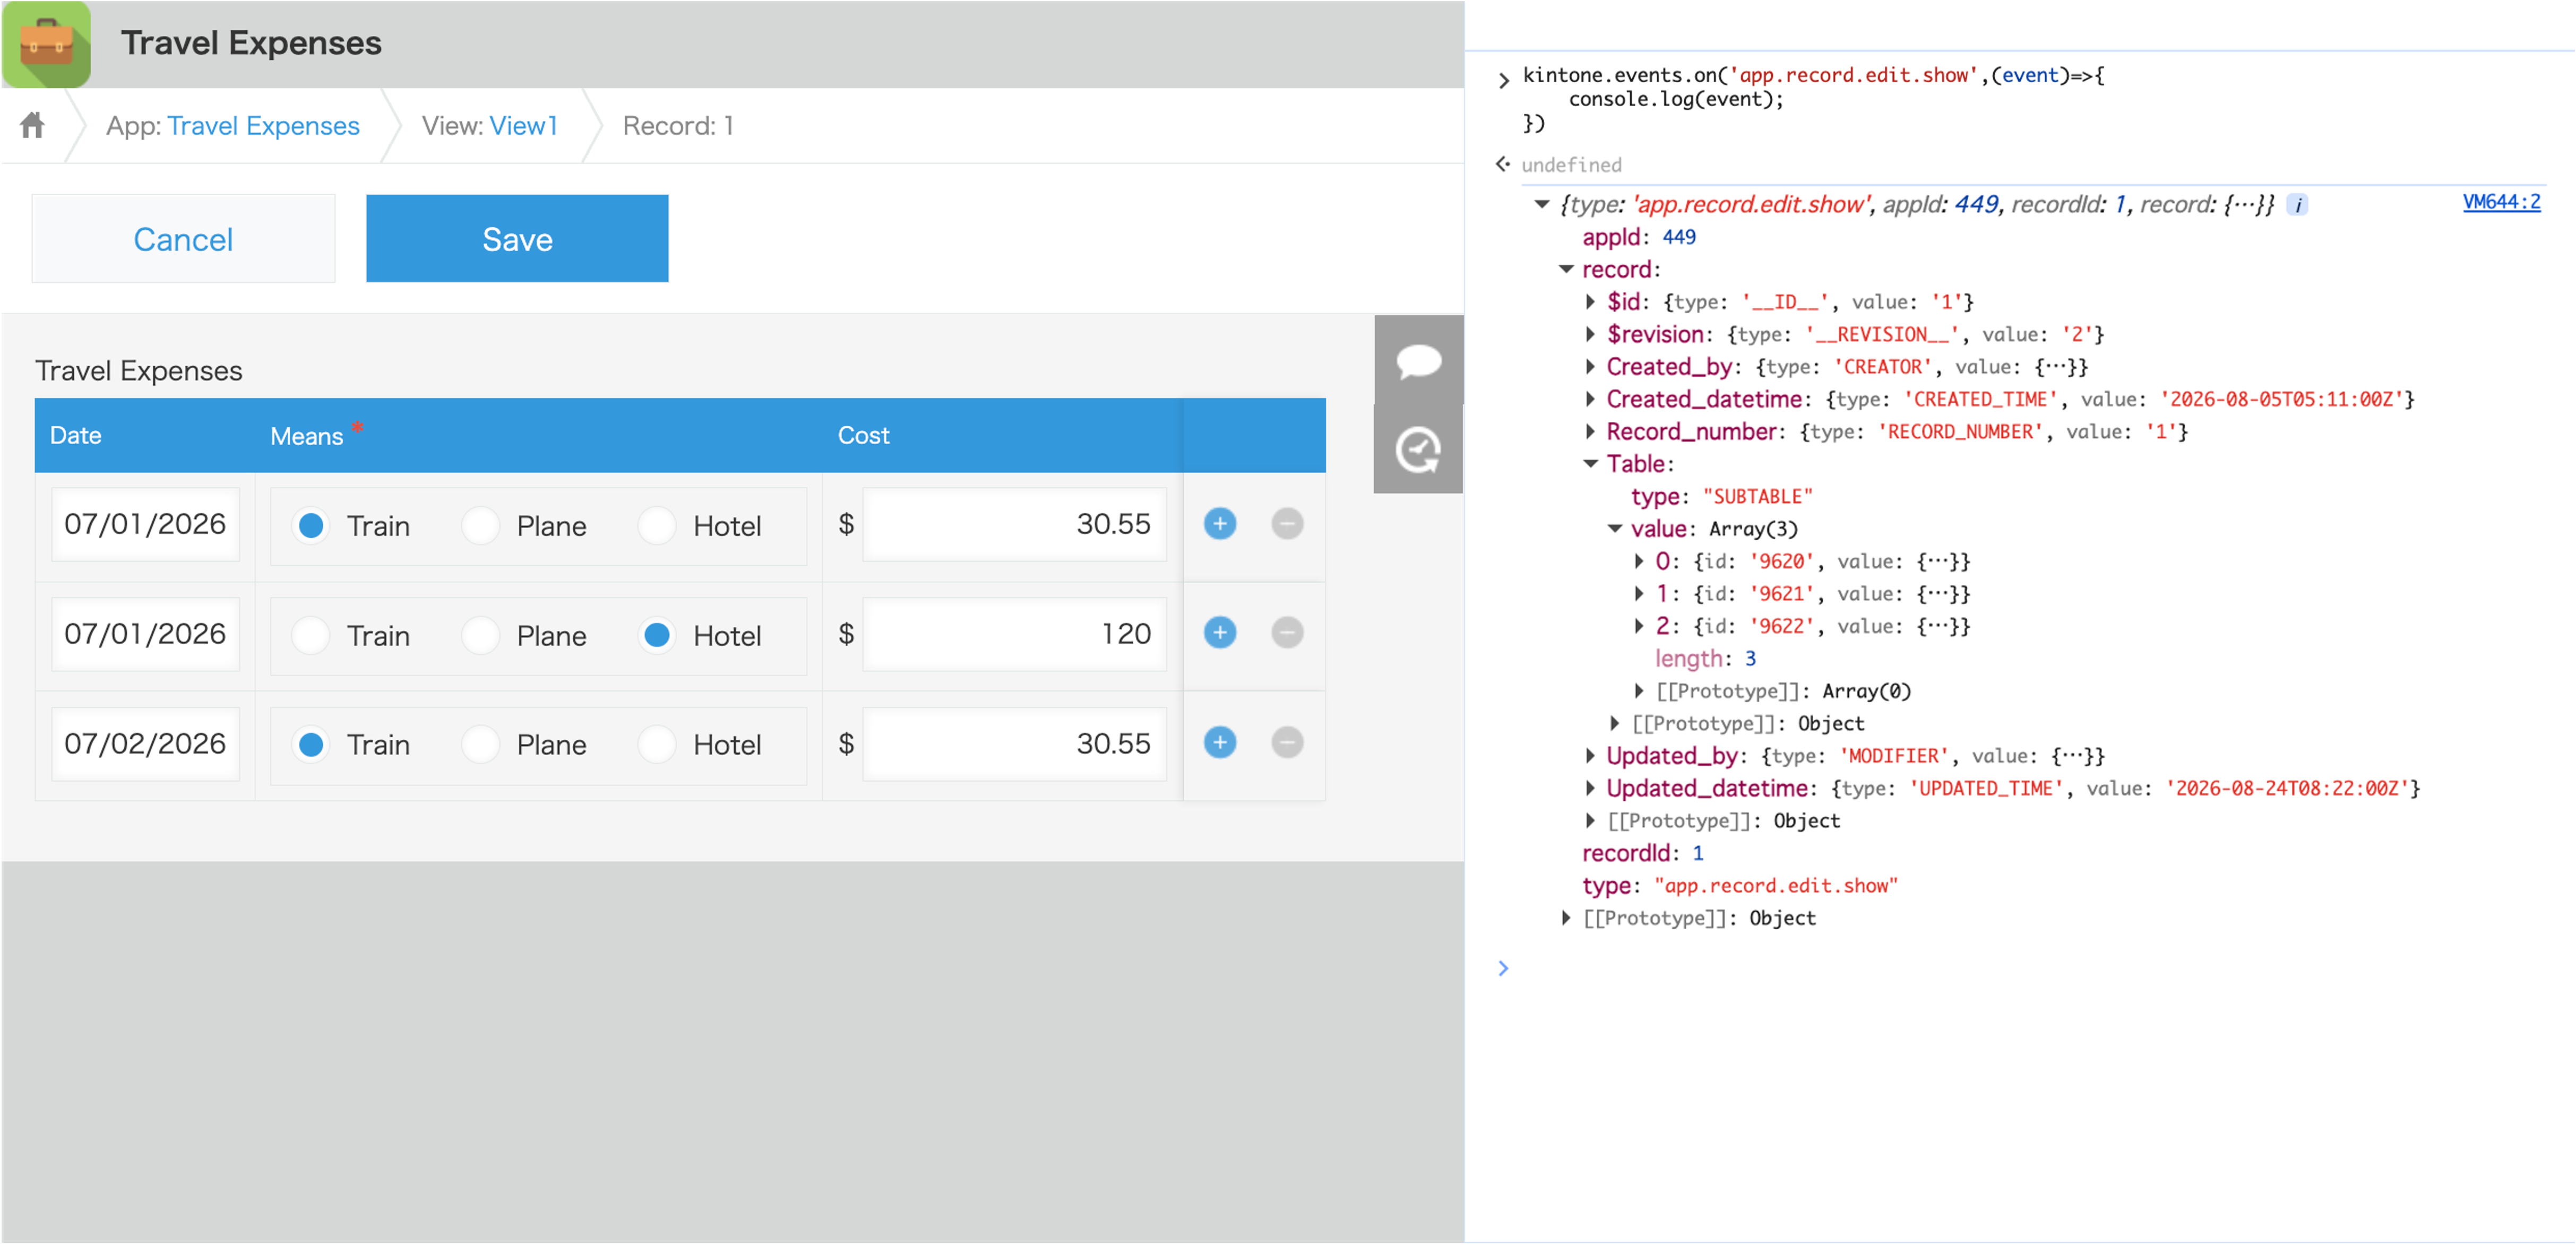
Task: Expand array item 0 with id 9620
Action: point(1639,561)
